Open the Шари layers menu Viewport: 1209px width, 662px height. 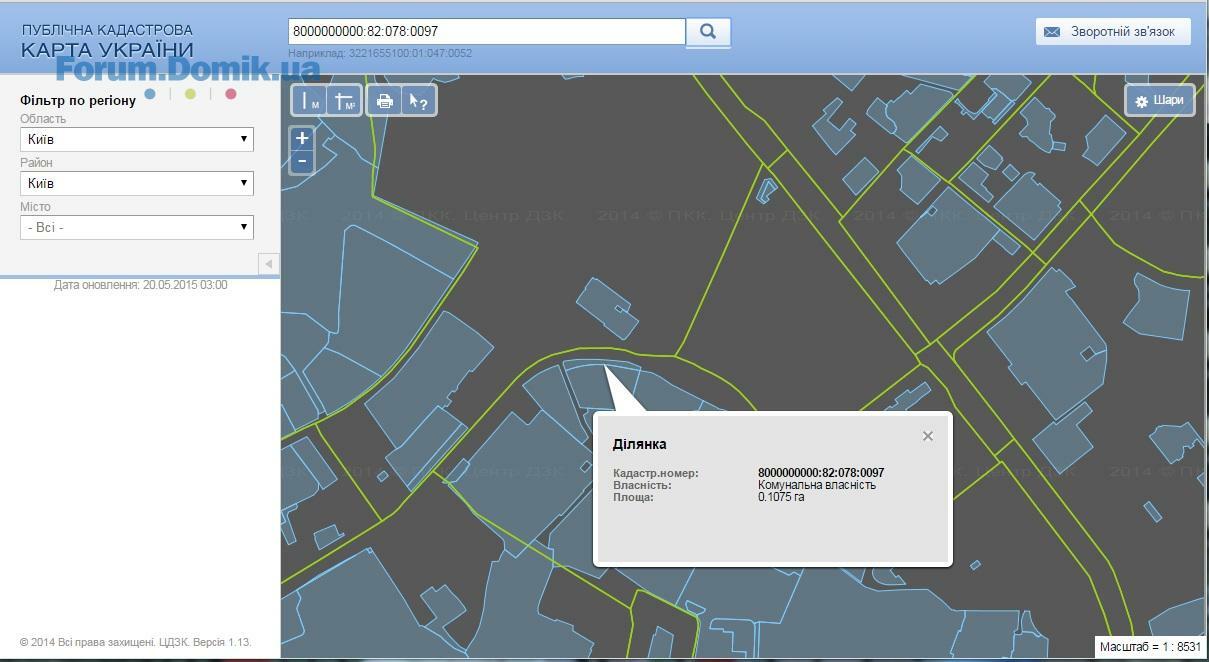[x=1159, y=100]
